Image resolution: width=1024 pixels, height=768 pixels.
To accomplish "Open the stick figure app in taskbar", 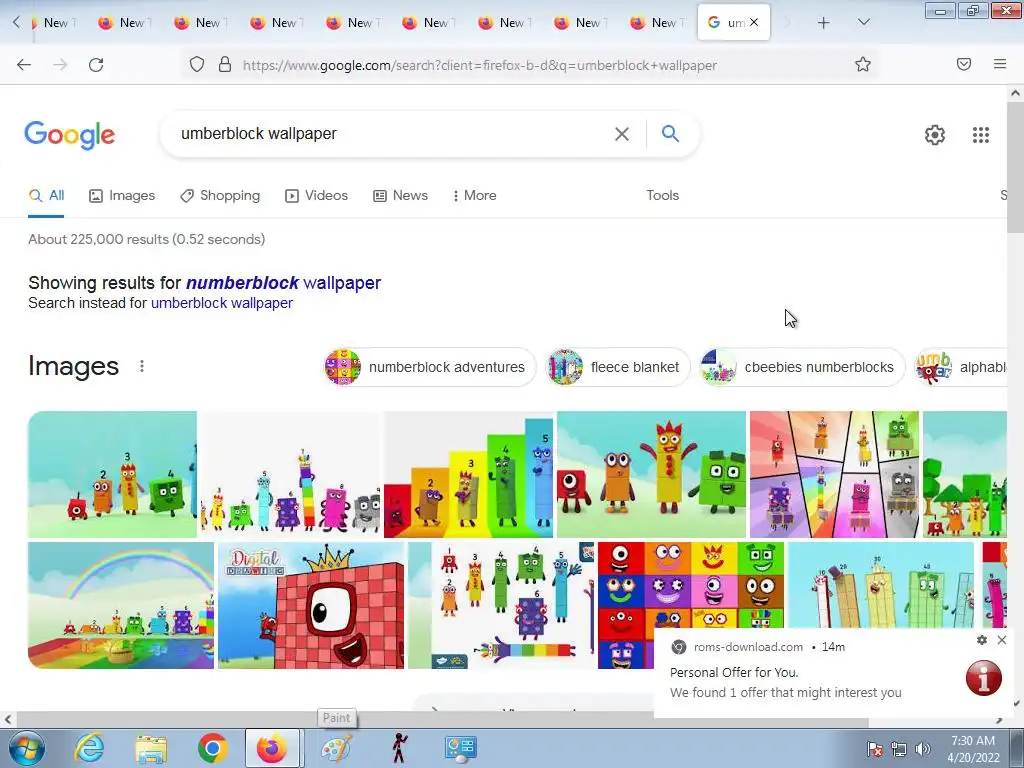I will 399,748.
